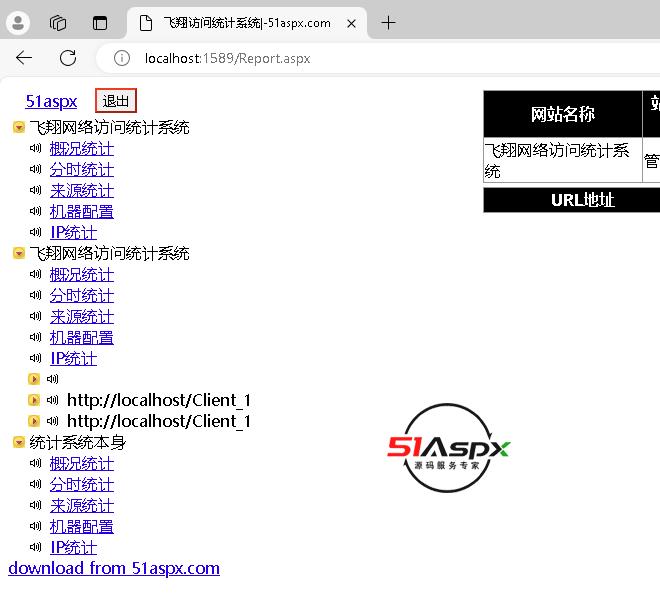Open IP统计 under second 飞翔网络访问统计系统
Screen dimensions: 660x608
(x=74, y=358)
